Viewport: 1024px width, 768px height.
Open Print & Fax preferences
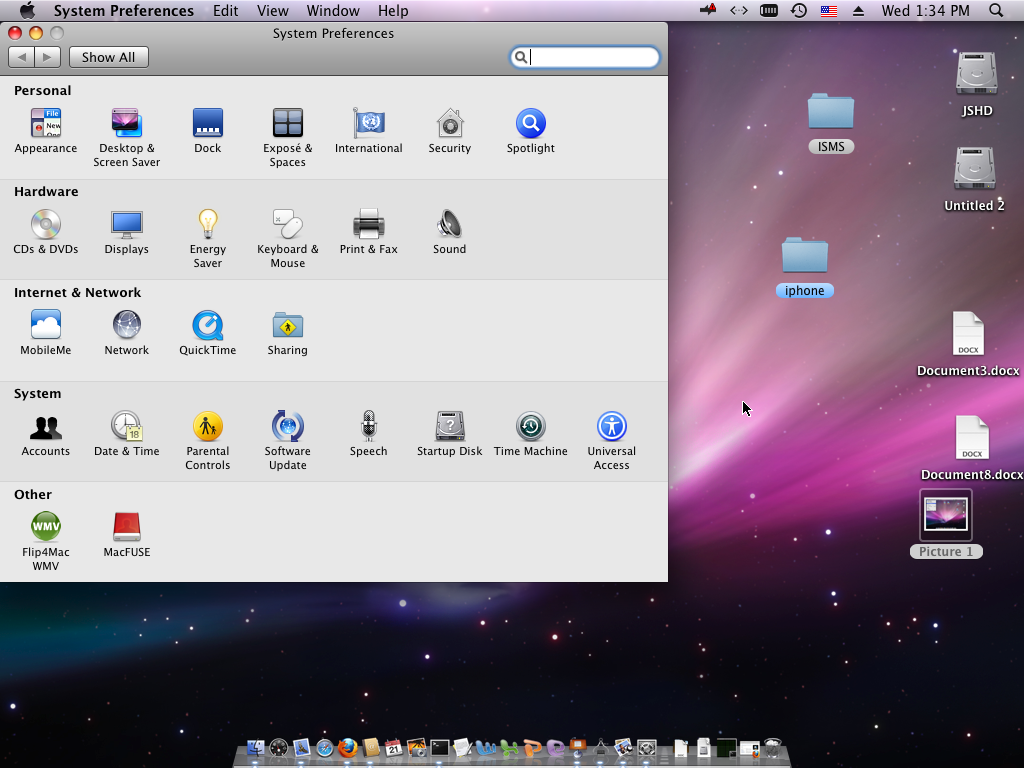pos(368,232)
